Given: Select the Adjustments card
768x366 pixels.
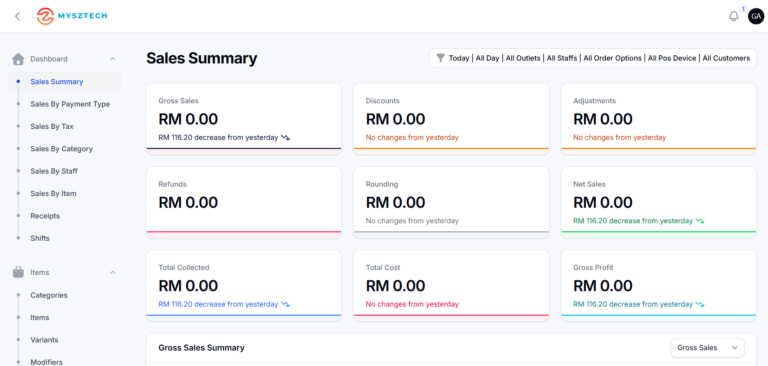Looking at the screenshot, I should [x=658, y=119].
